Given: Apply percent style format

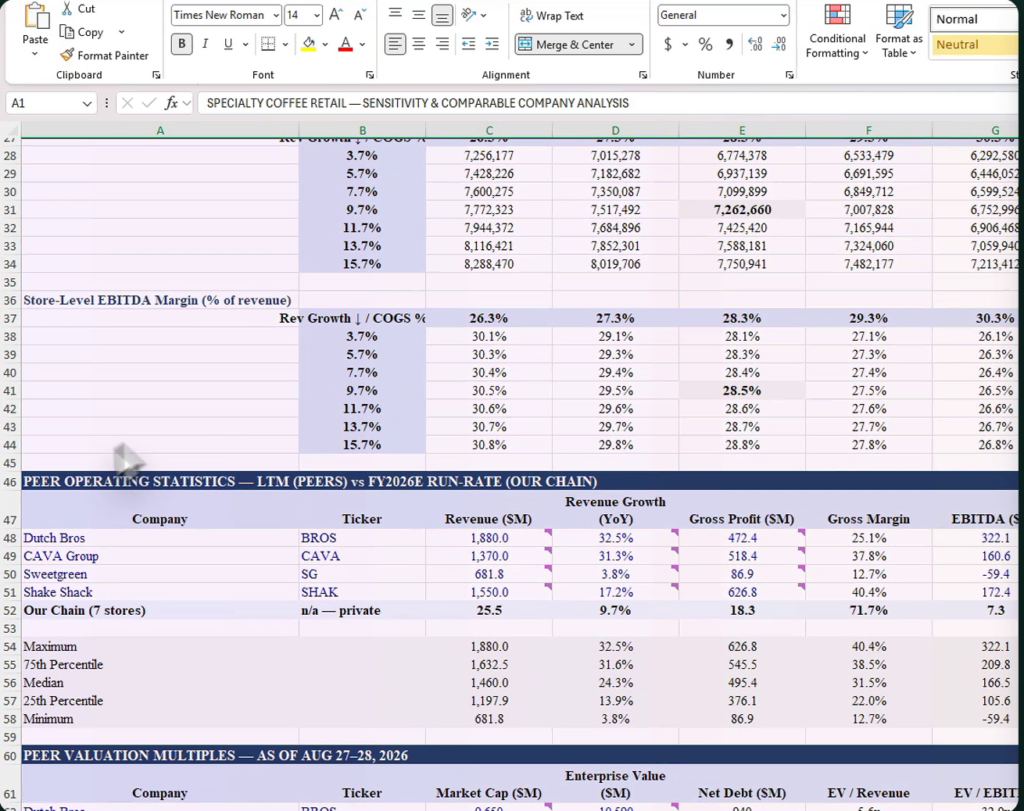Looking at the screenshot, I should [705, 44].
